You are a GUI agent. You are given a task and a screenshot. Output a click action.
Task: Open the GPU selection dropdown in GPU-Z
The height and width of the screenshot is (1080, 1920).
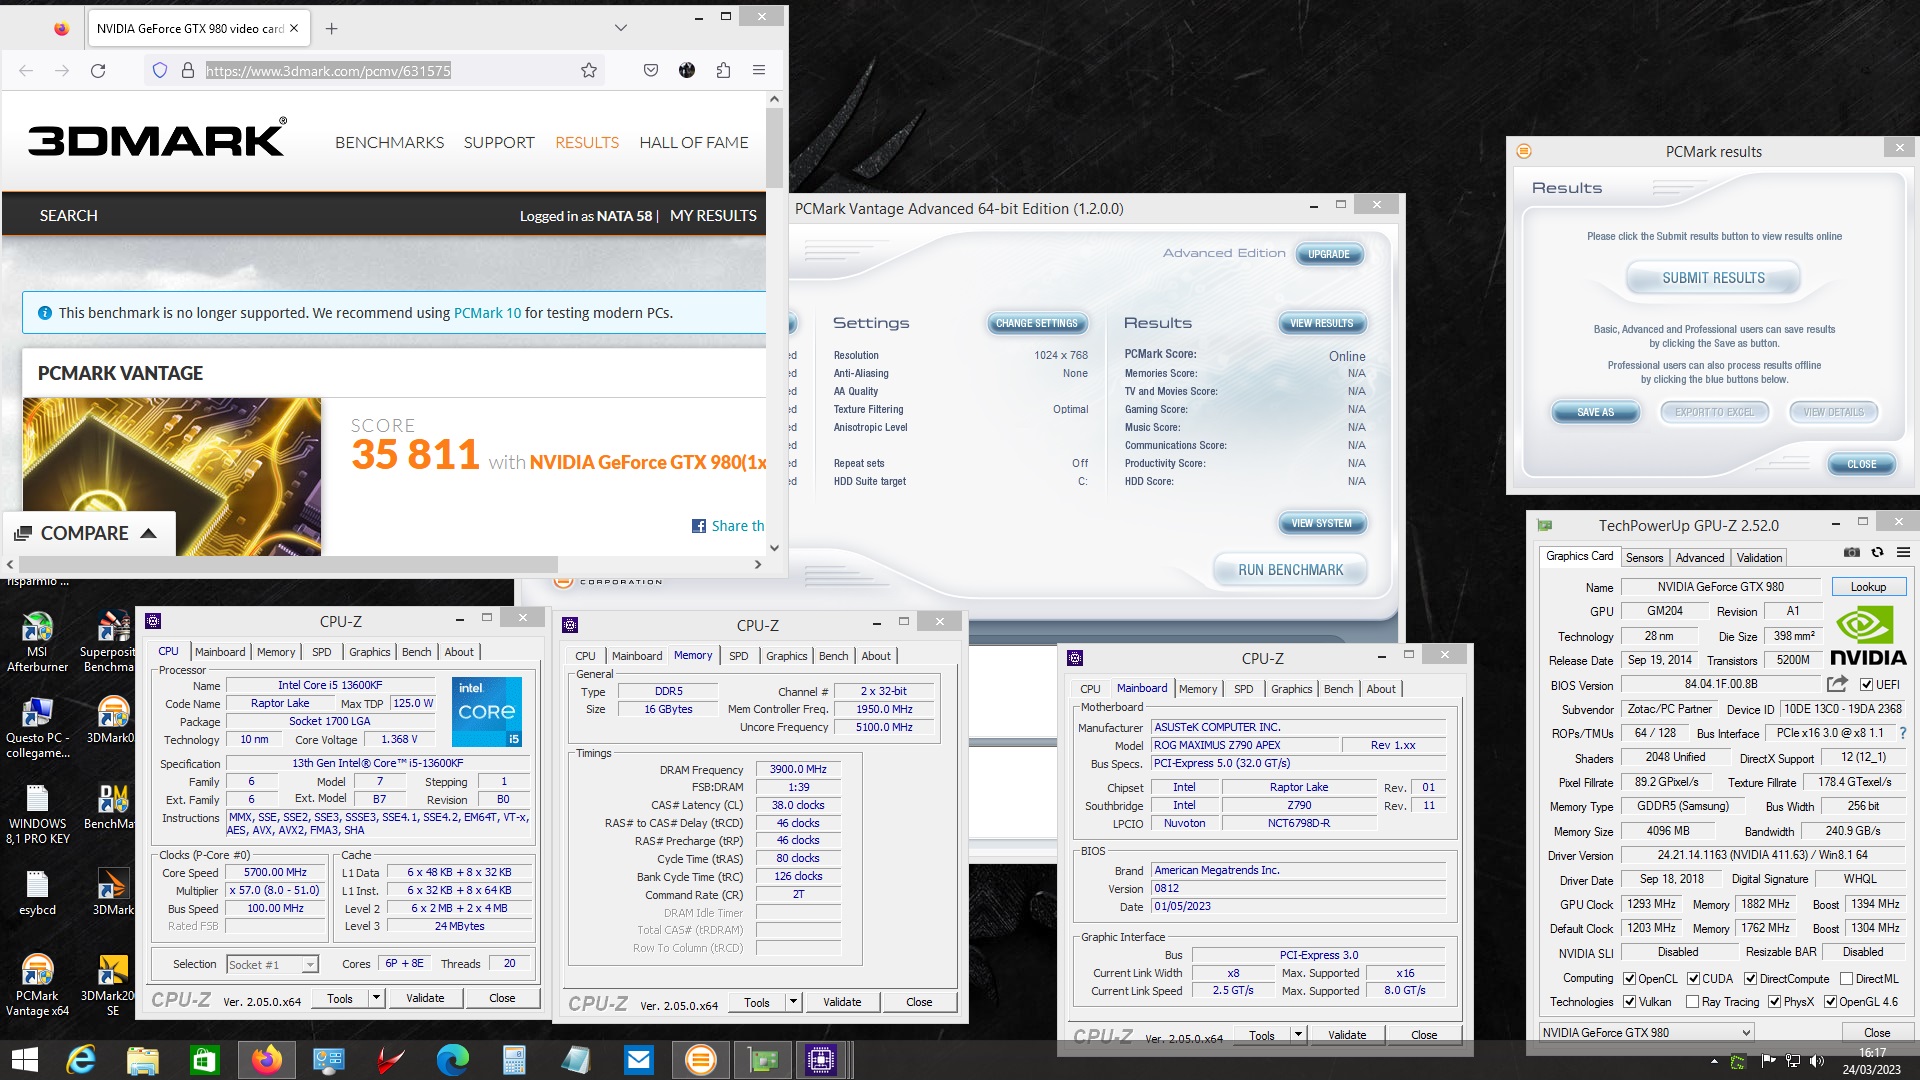coord(1646,1033)
